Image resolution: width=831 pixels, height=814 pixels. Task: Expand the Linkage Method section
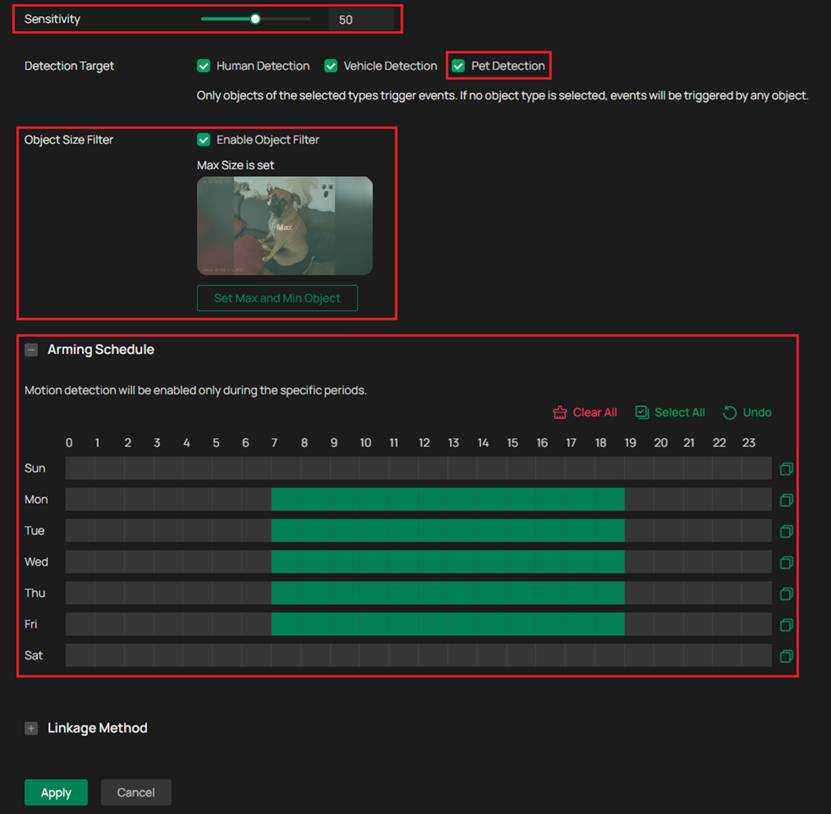pyautogui.click(x=31, y=728)
